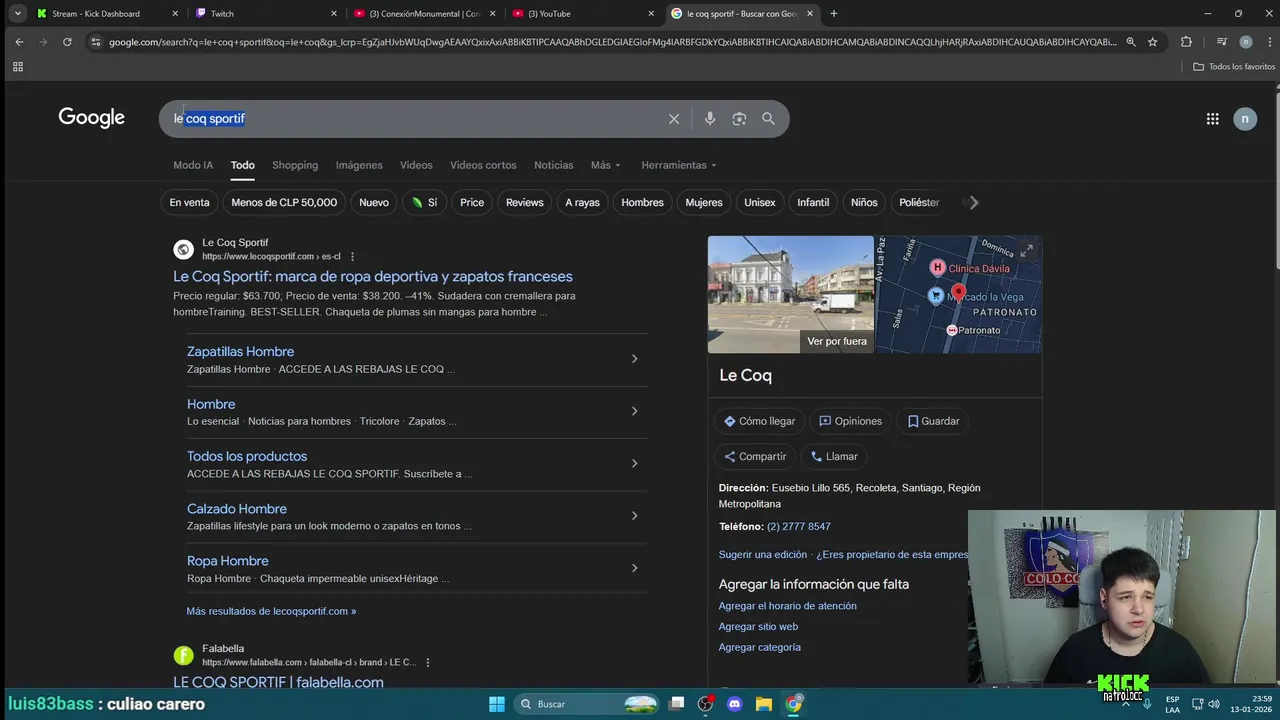Open File Explorer from the taskbar
This screenshot has width=1280, height=720.
764,704
